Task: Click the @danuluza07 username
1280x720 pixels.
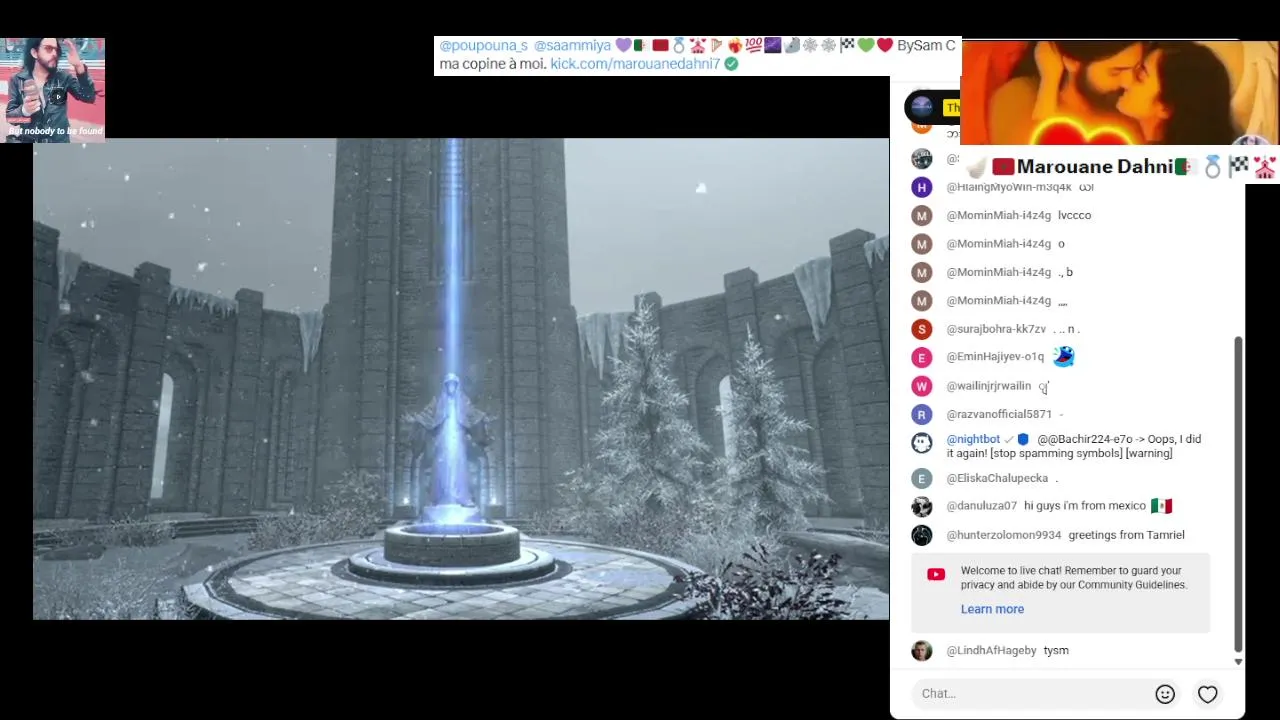Action: [982, 506]
